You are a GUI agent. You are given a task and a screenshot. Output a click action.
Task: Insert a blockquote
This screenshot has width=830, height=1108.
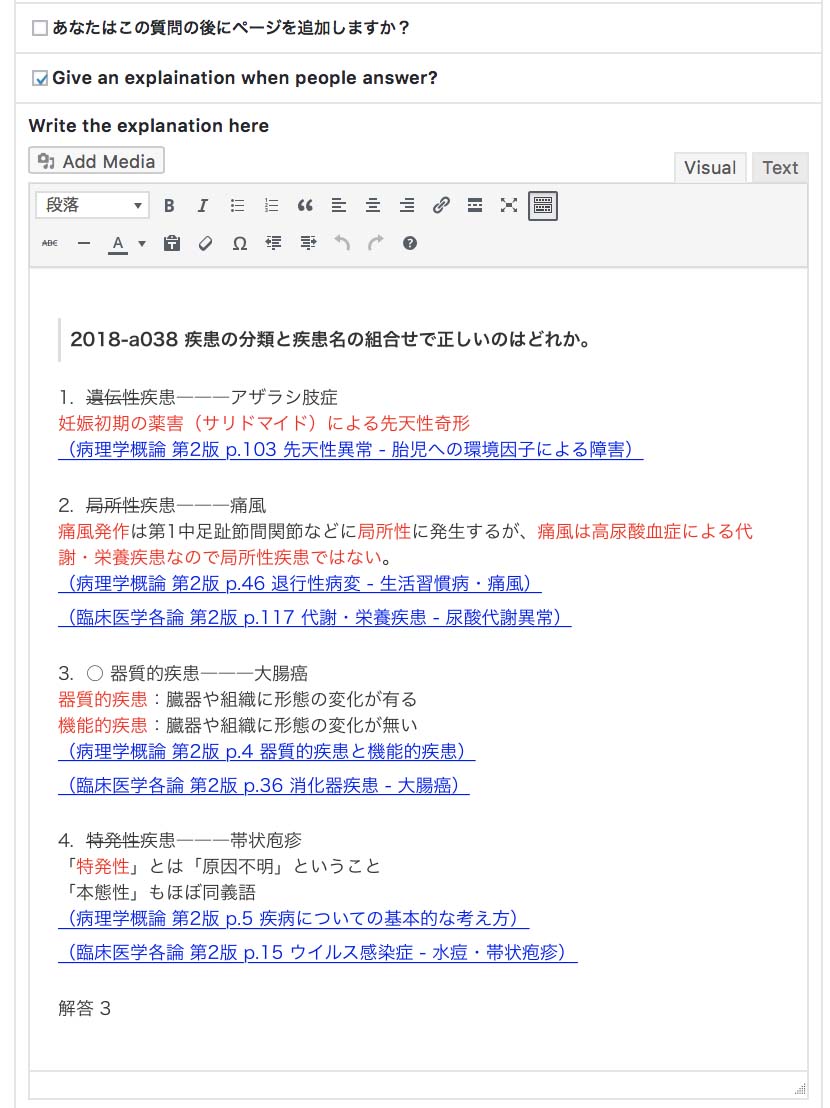pyautogui.click(x=305, y=206)
